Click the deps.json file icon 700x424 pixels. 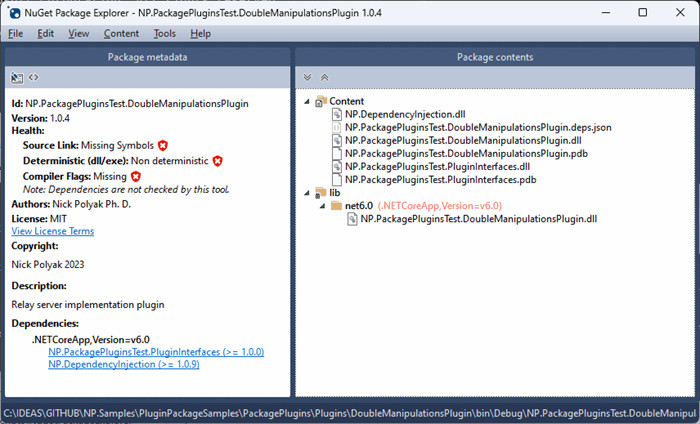coord(337,128)
